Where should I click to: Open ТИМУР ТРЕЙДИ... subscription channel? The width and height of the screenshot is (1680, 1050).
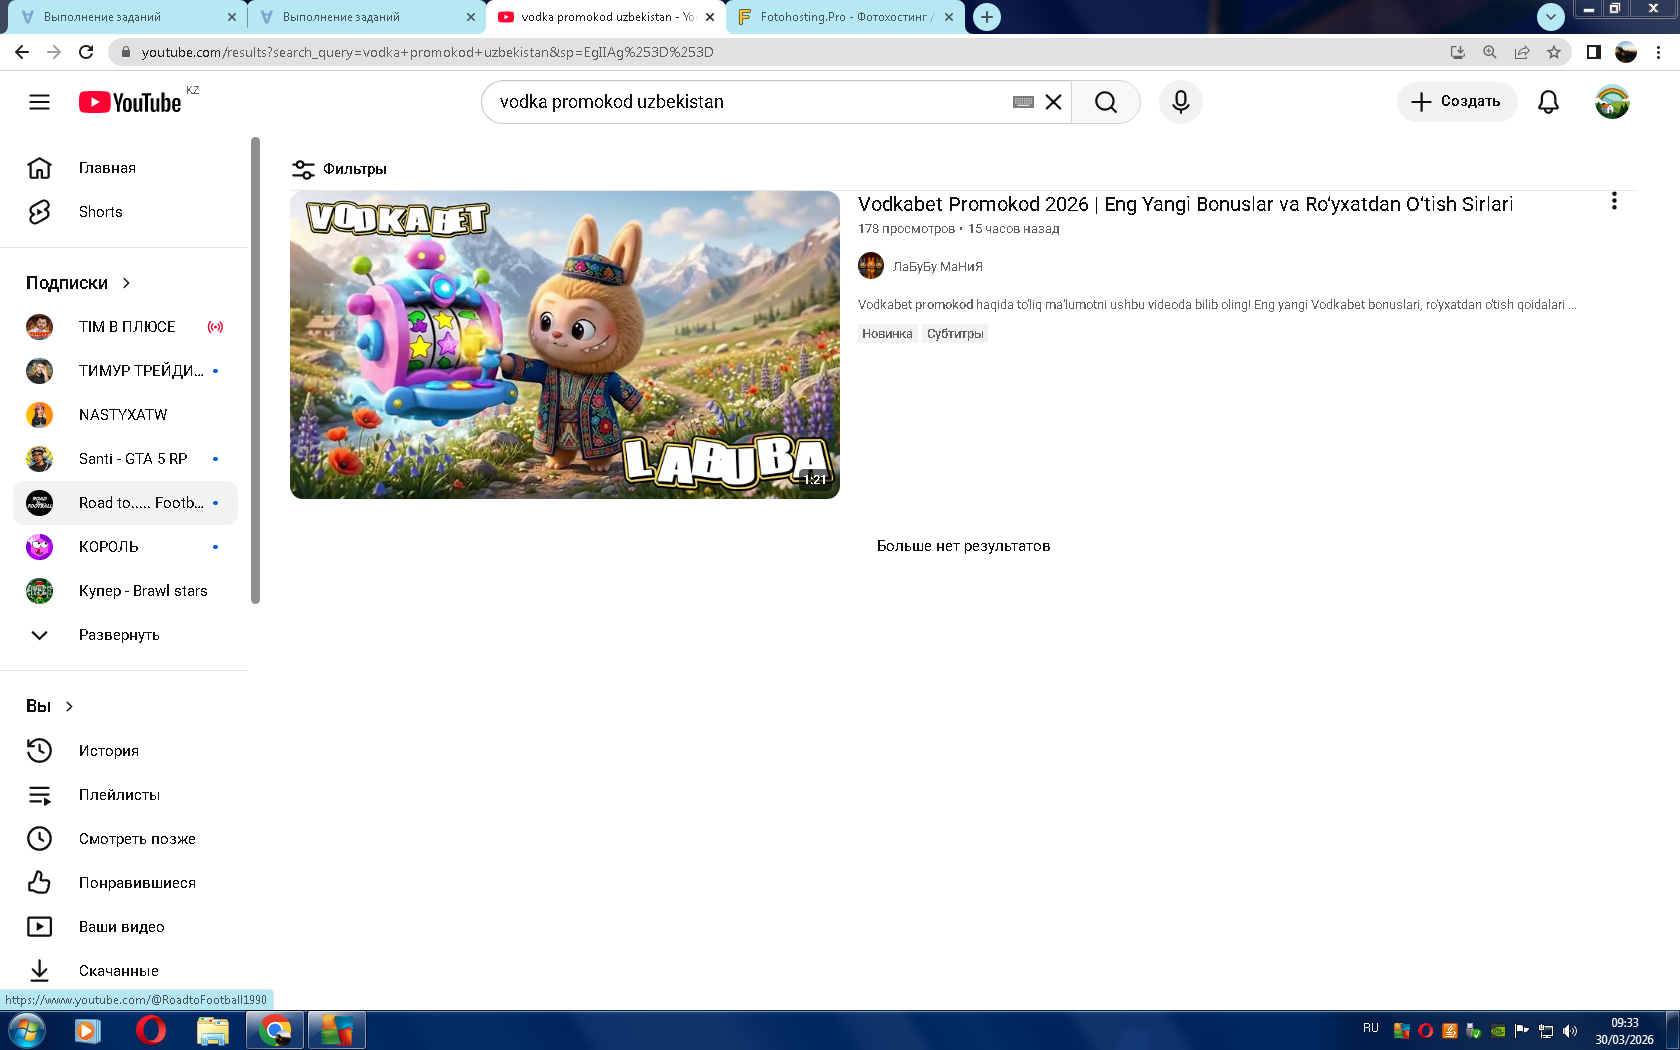coord(125,371)
